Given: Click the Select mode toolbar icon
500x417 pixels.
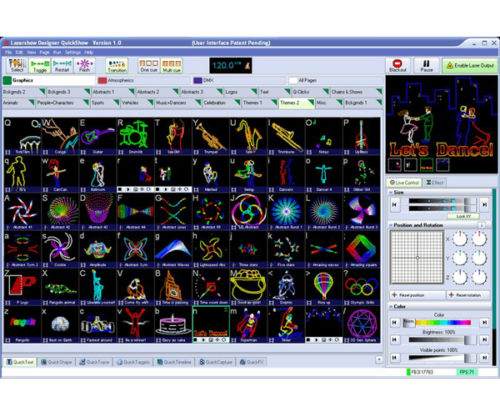Looking at the screenshot, I should click(x=17, y=65).
